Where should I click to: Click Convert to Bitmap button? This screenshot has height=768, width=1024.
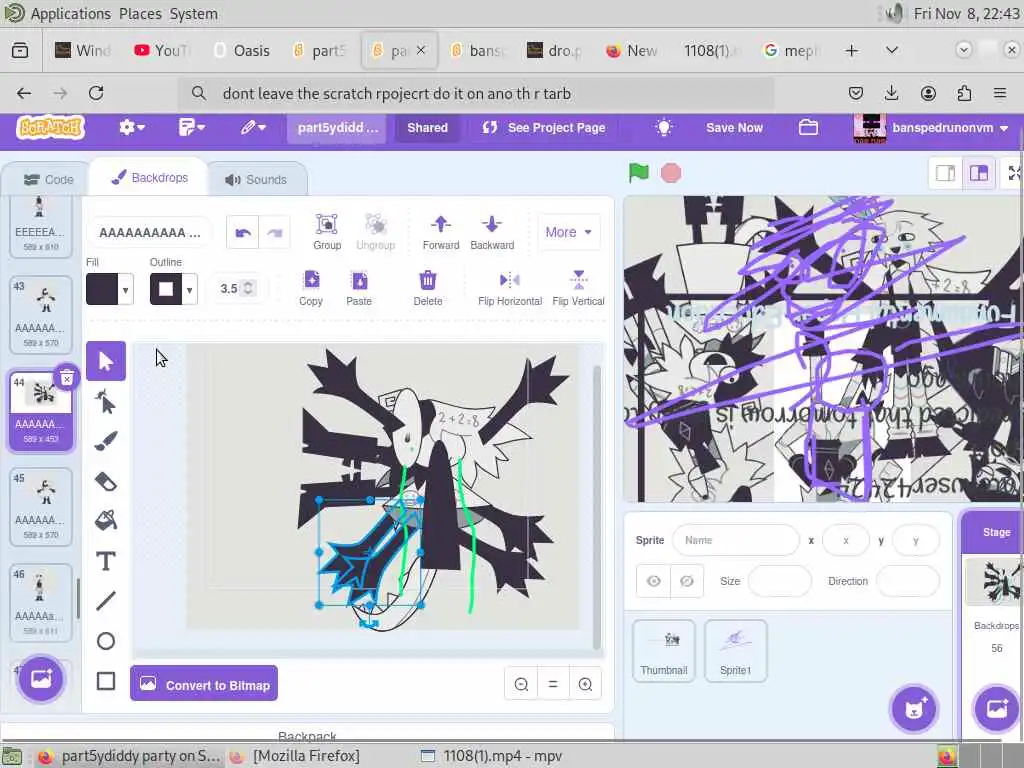[204, 684]
